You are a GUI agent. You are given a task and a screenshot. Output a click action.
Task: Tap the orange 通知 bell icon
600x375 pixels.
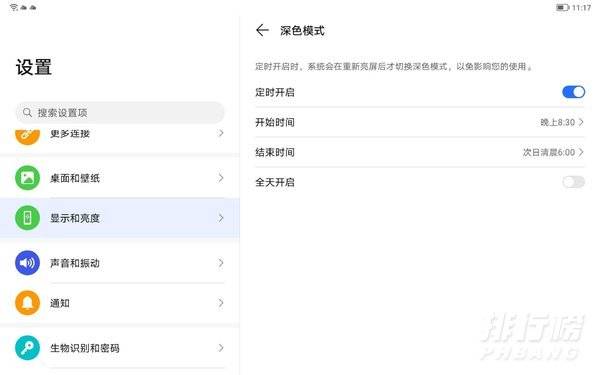[x=28, y=303]
